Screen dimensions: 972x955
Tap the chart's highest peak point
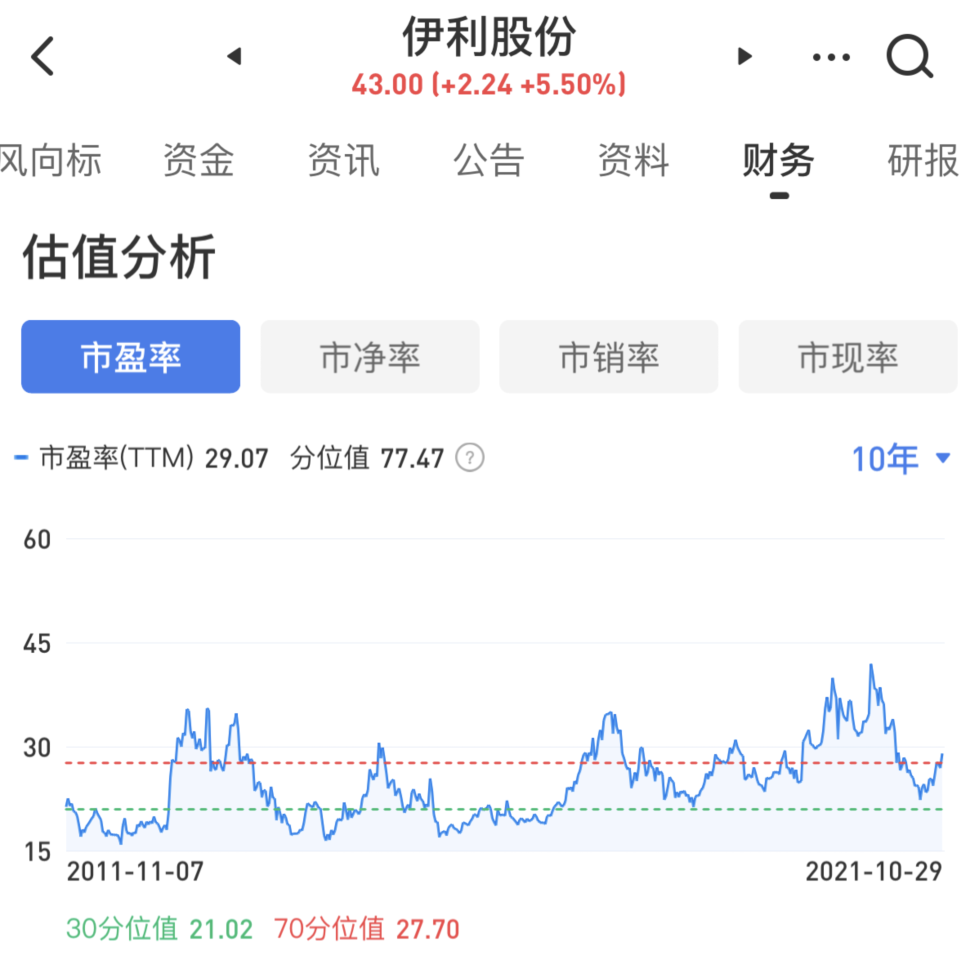click(x=871, y=666)
